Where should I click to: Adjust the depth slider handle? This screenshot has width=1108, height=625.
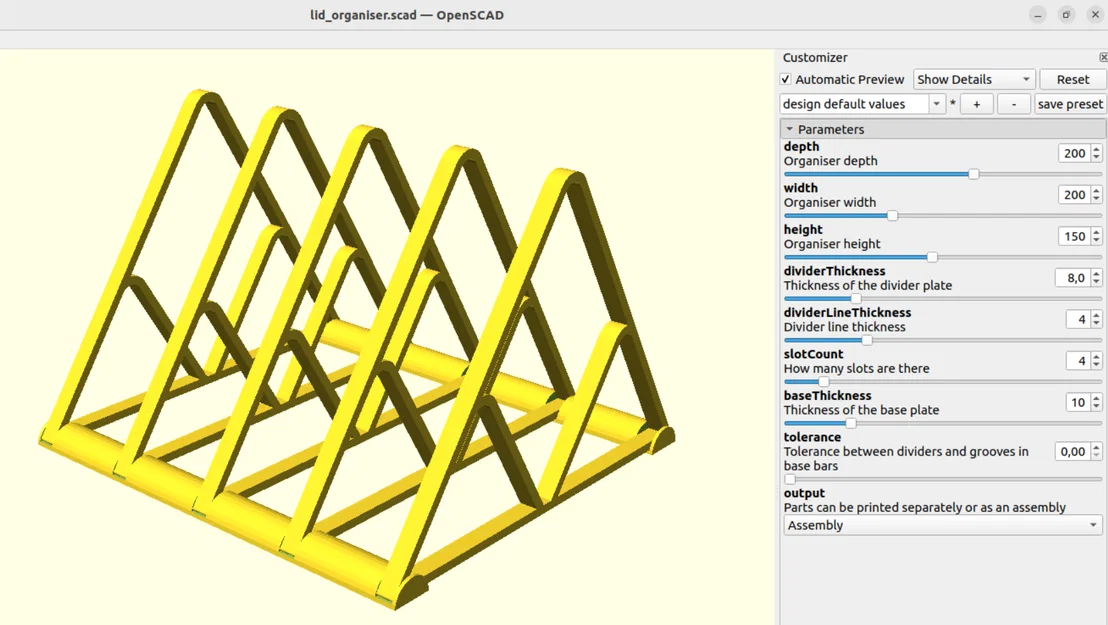coord(974,174)
